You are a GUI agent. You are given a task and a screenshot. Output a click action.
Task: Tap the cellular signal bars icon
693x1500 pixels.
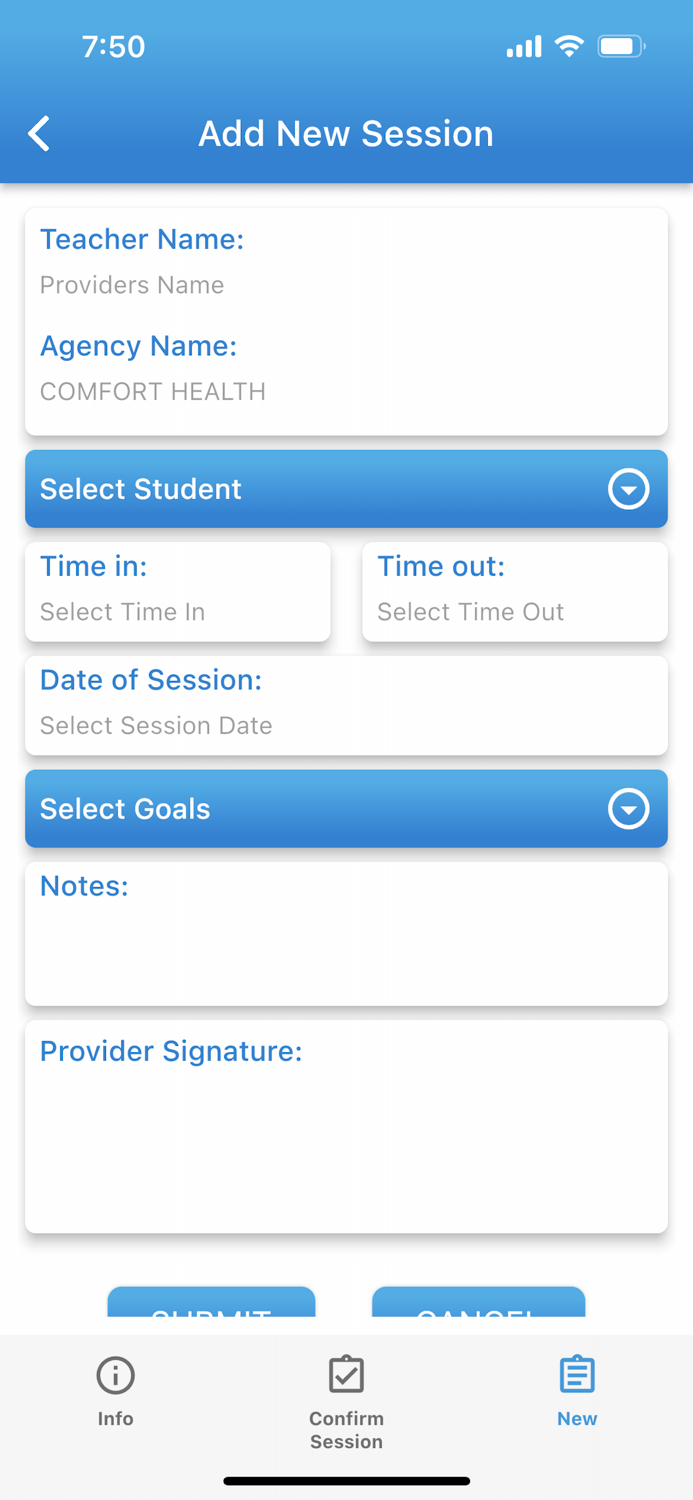coord(524,47)
